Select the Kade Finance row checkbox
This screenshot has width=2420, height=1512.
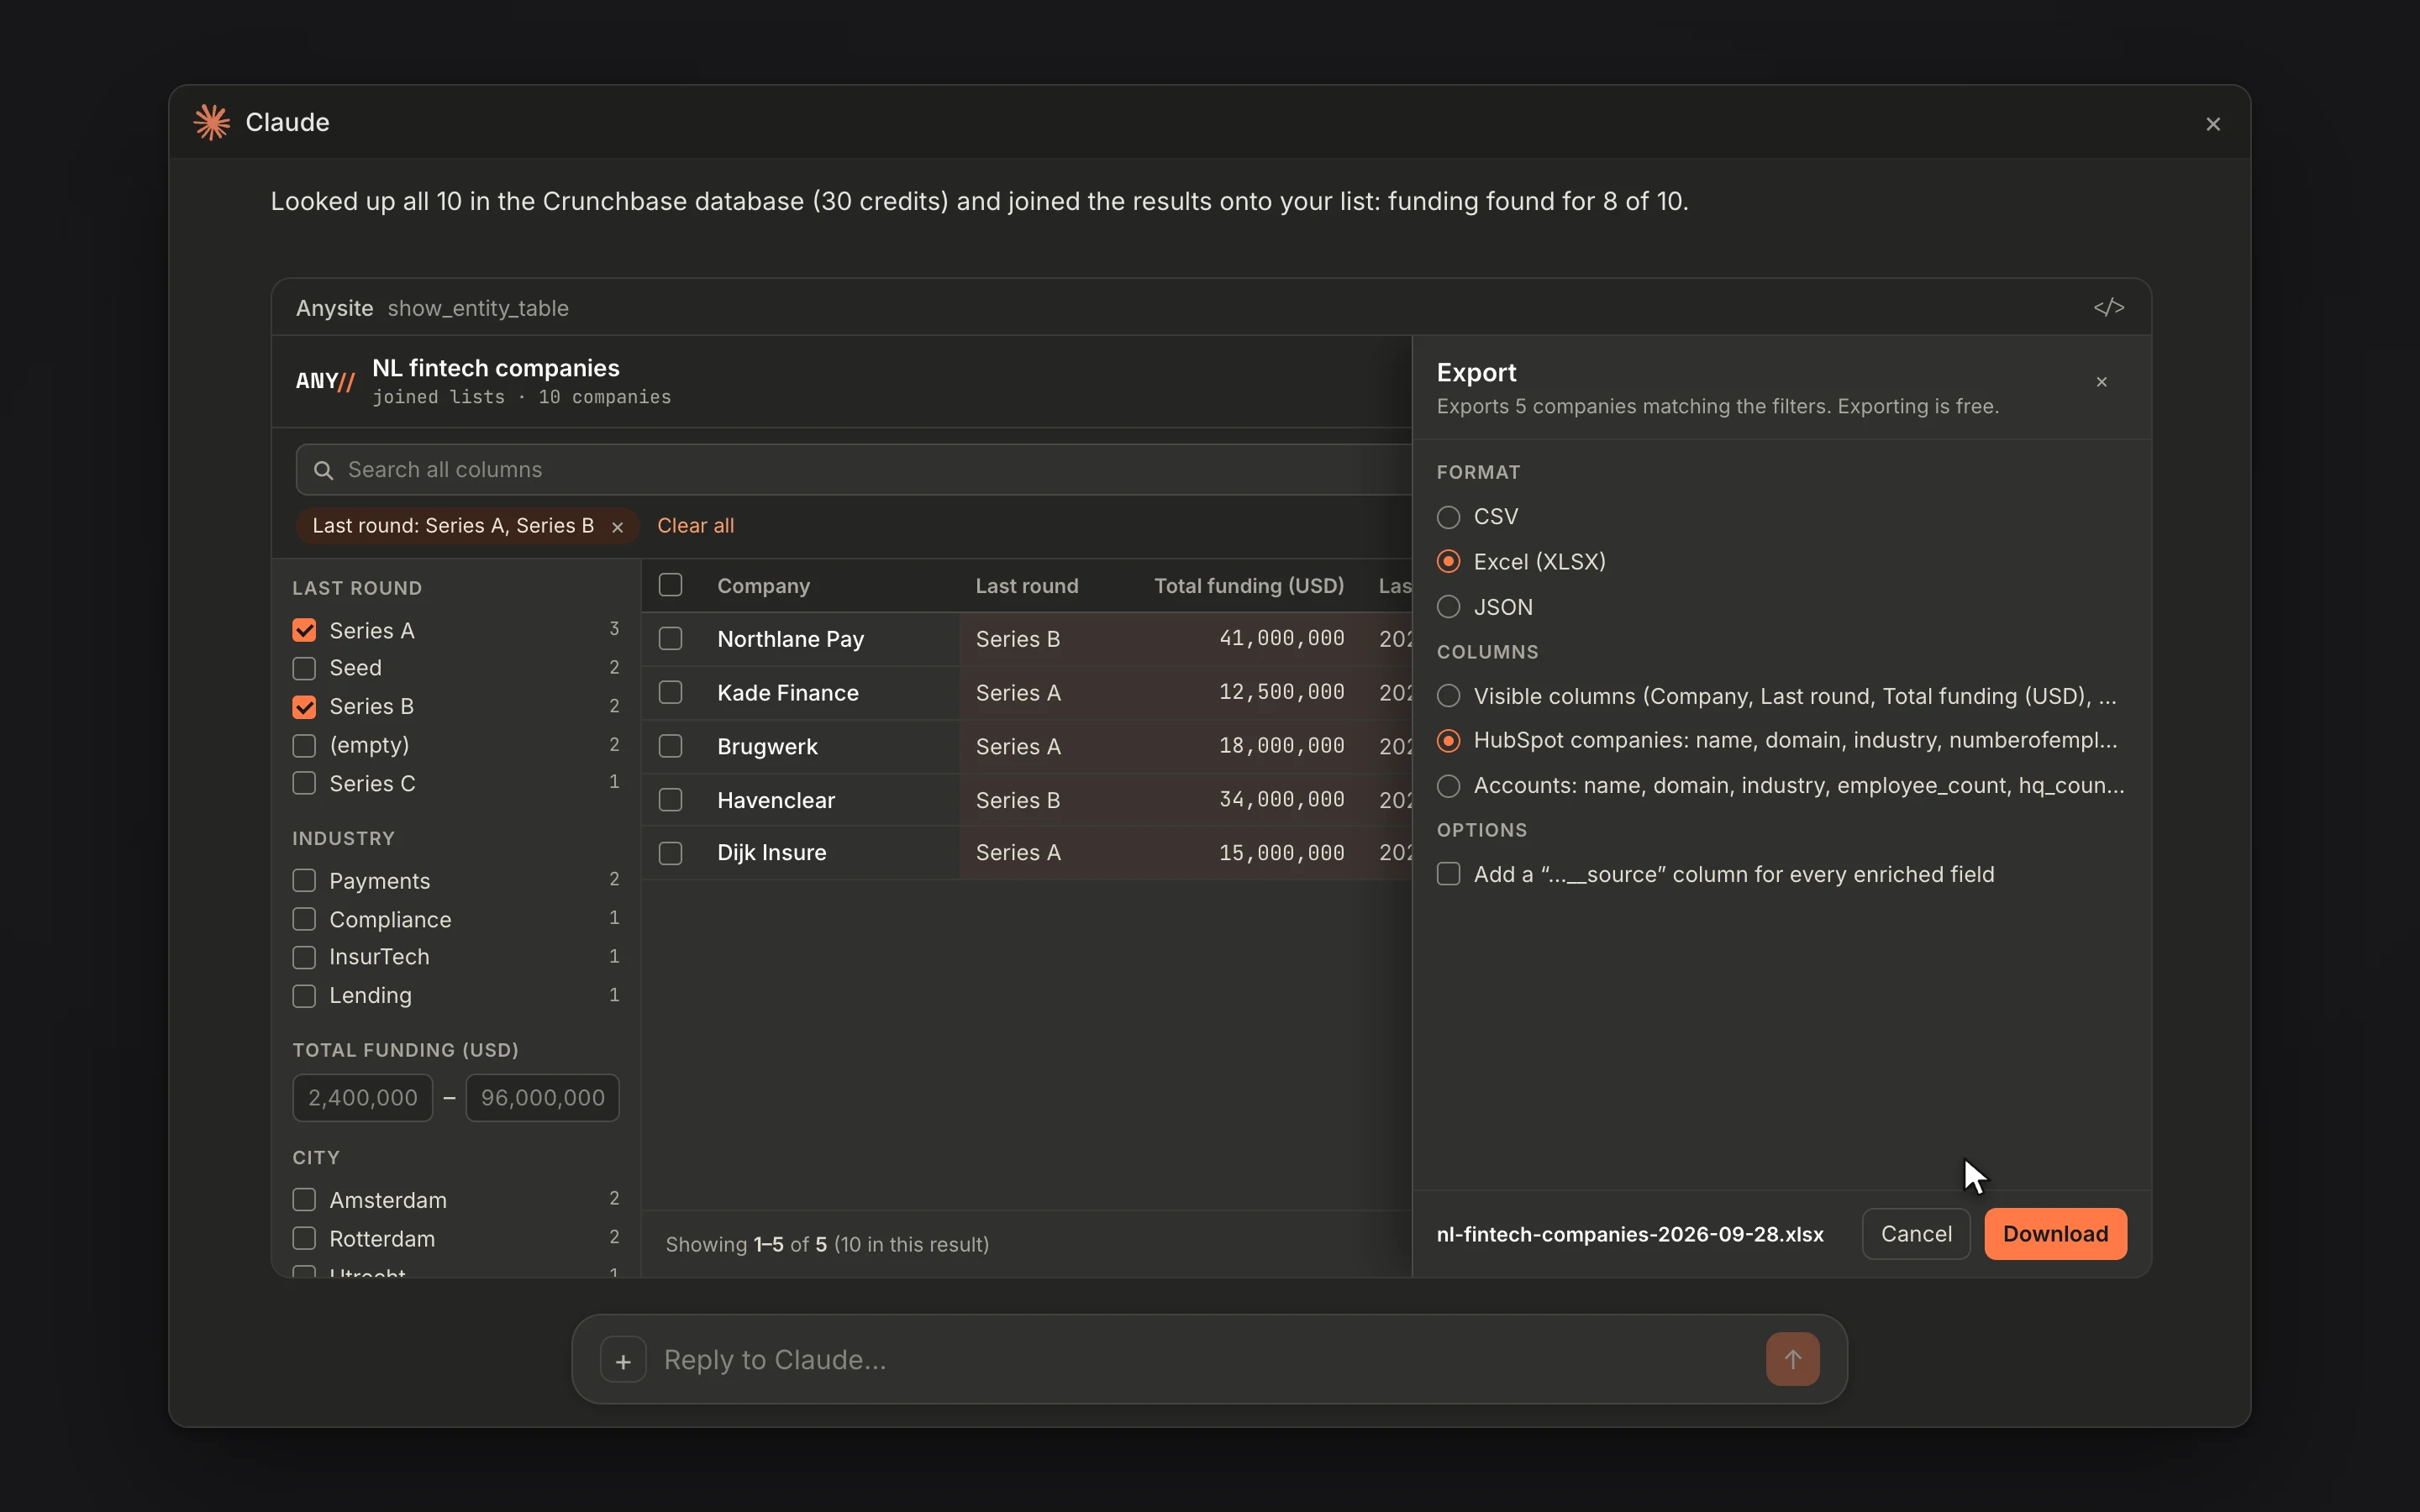670,693
